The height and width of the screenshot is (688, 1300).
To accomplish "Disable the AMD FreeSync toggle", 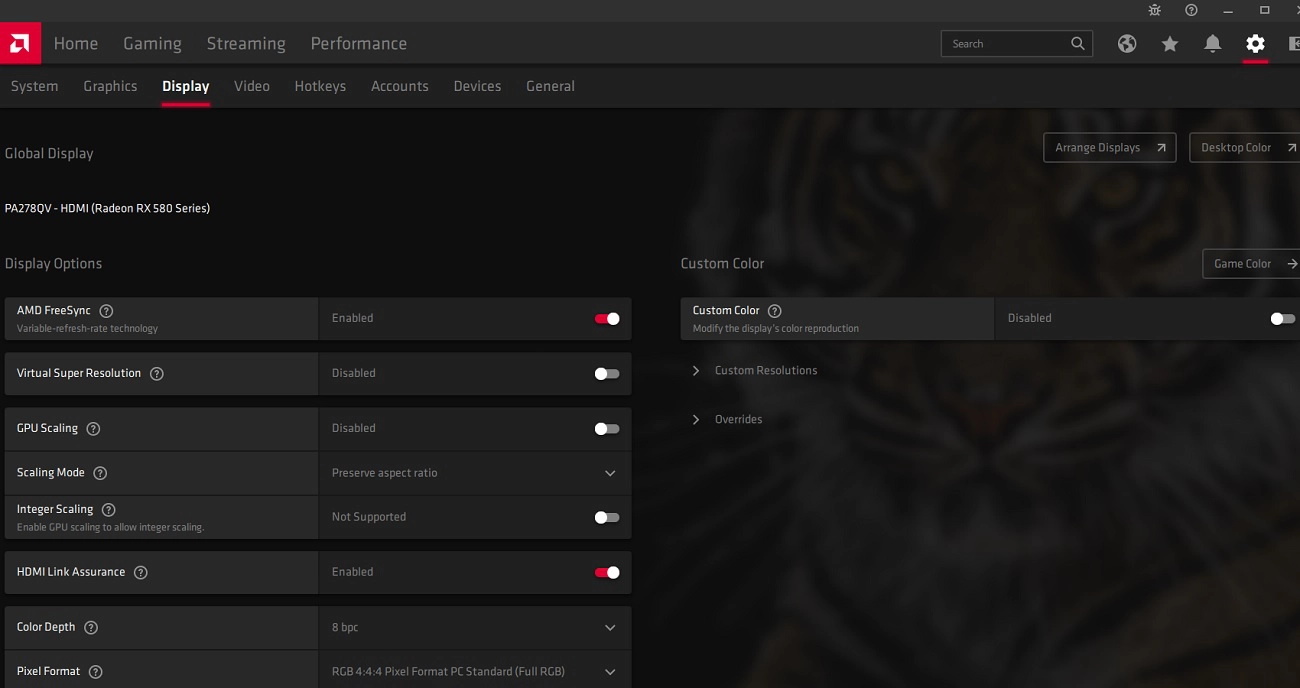I will [607, 318].
